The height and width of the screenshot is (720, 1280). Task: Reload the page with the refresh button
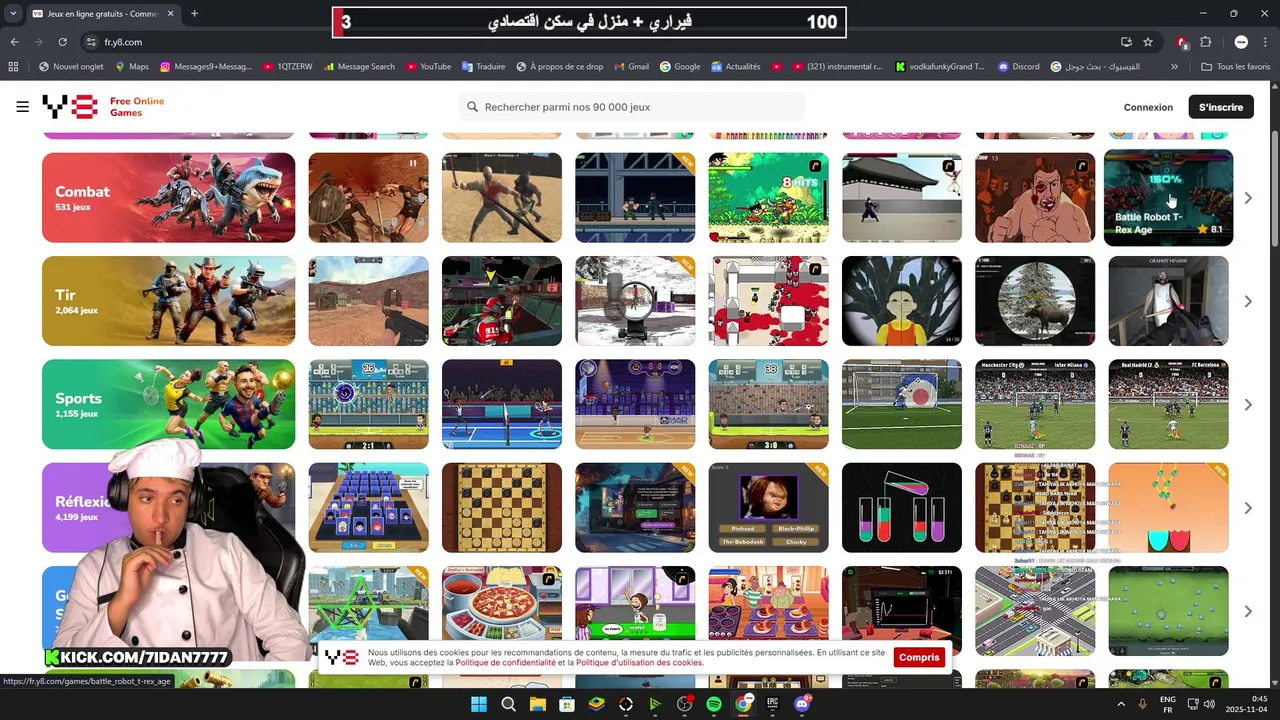62,42
